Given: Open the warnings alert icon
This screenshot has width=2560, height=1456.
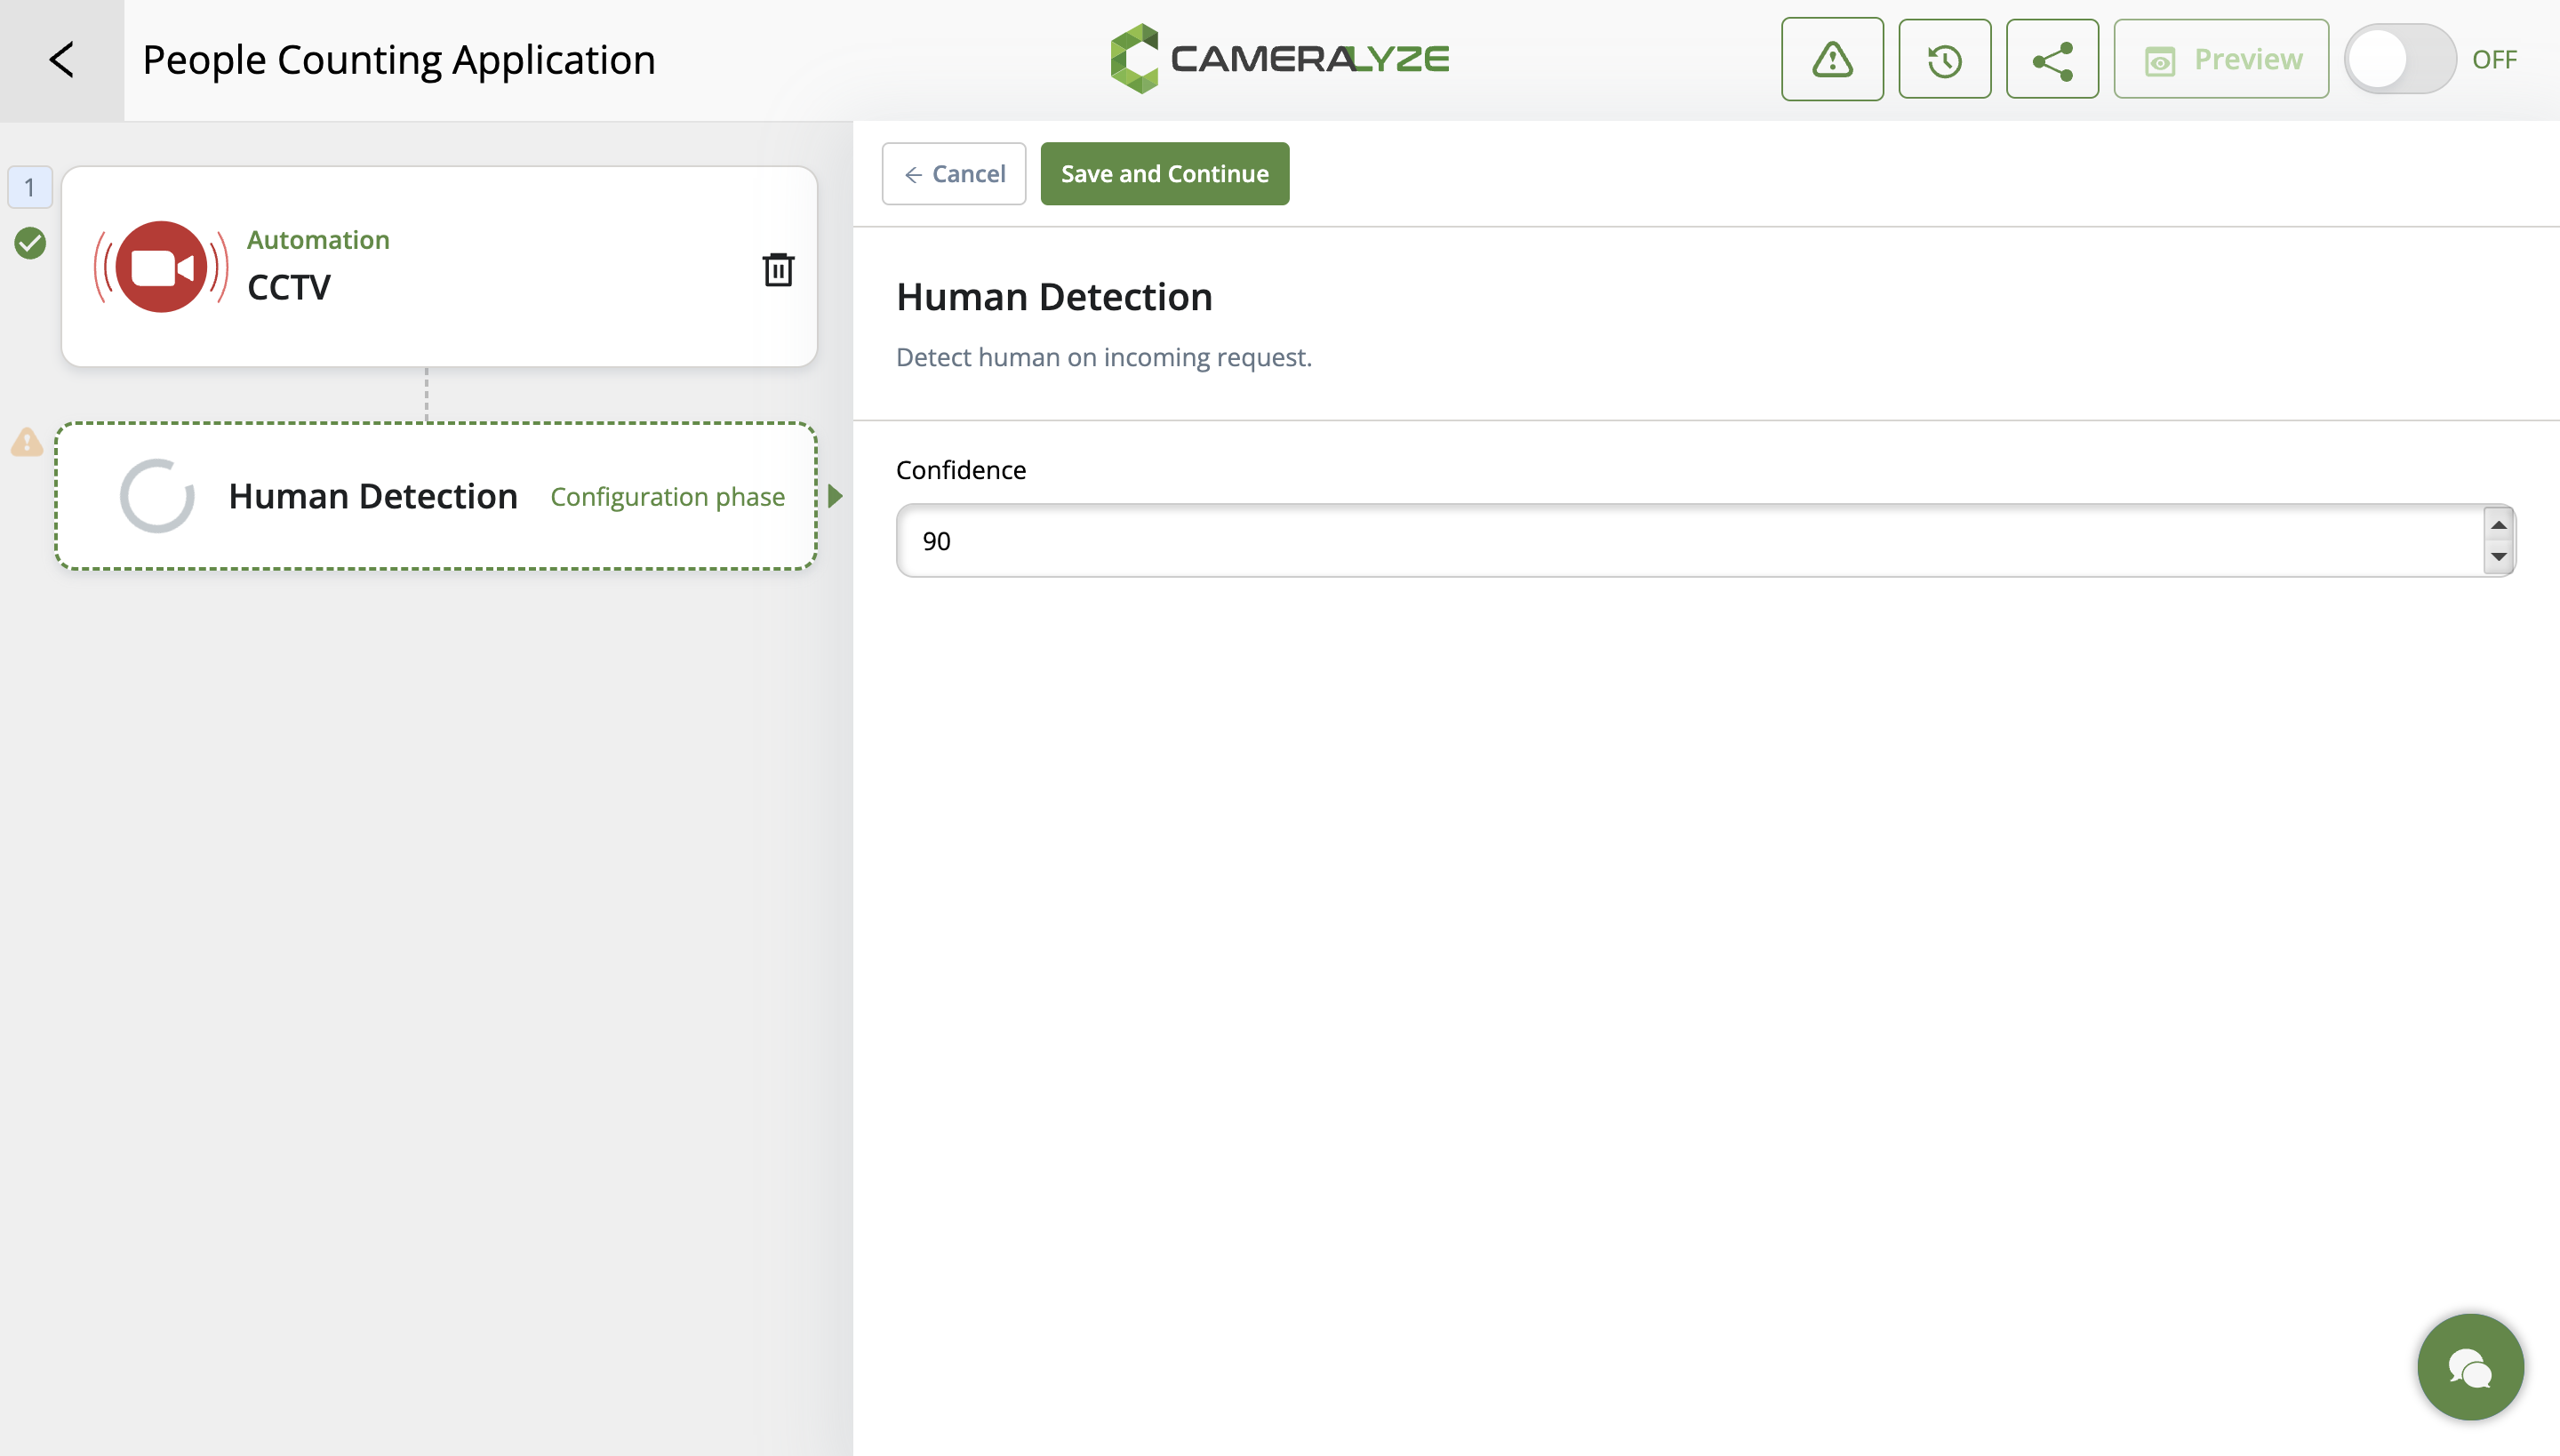Looking at the screenshot, I should click(x=1832, y=60).
